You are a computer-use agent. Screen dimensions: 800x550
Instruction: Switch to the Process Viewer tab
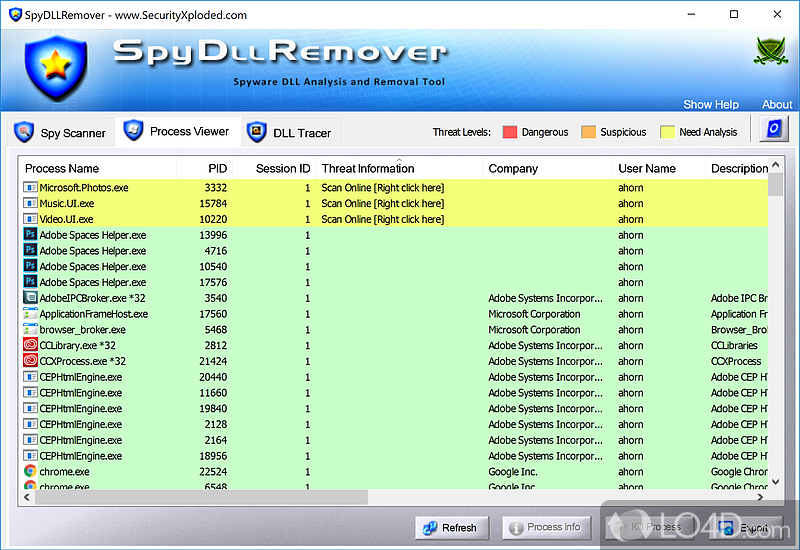178,132
